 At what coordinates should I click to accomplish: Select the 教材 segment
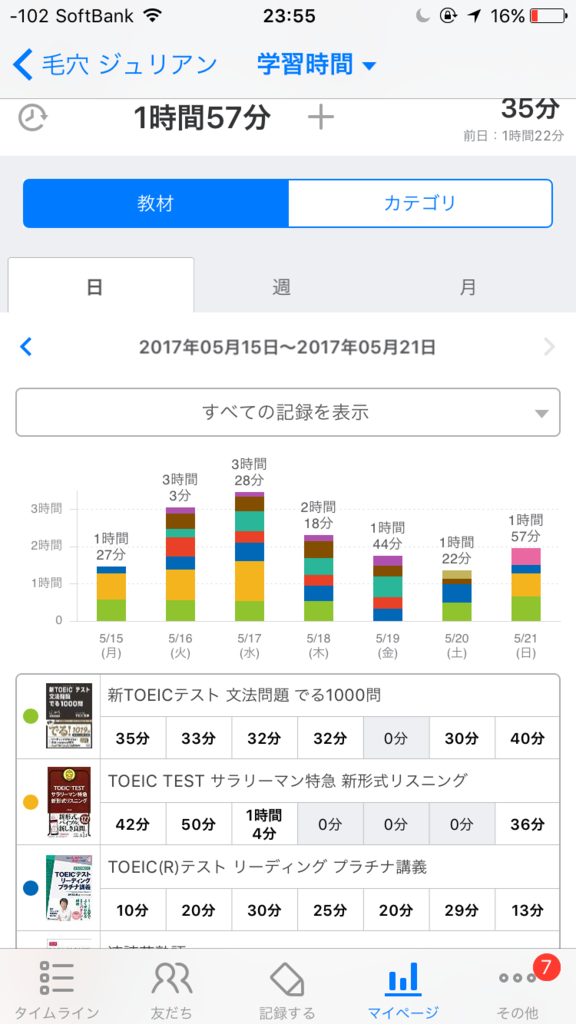coord(155,203)
